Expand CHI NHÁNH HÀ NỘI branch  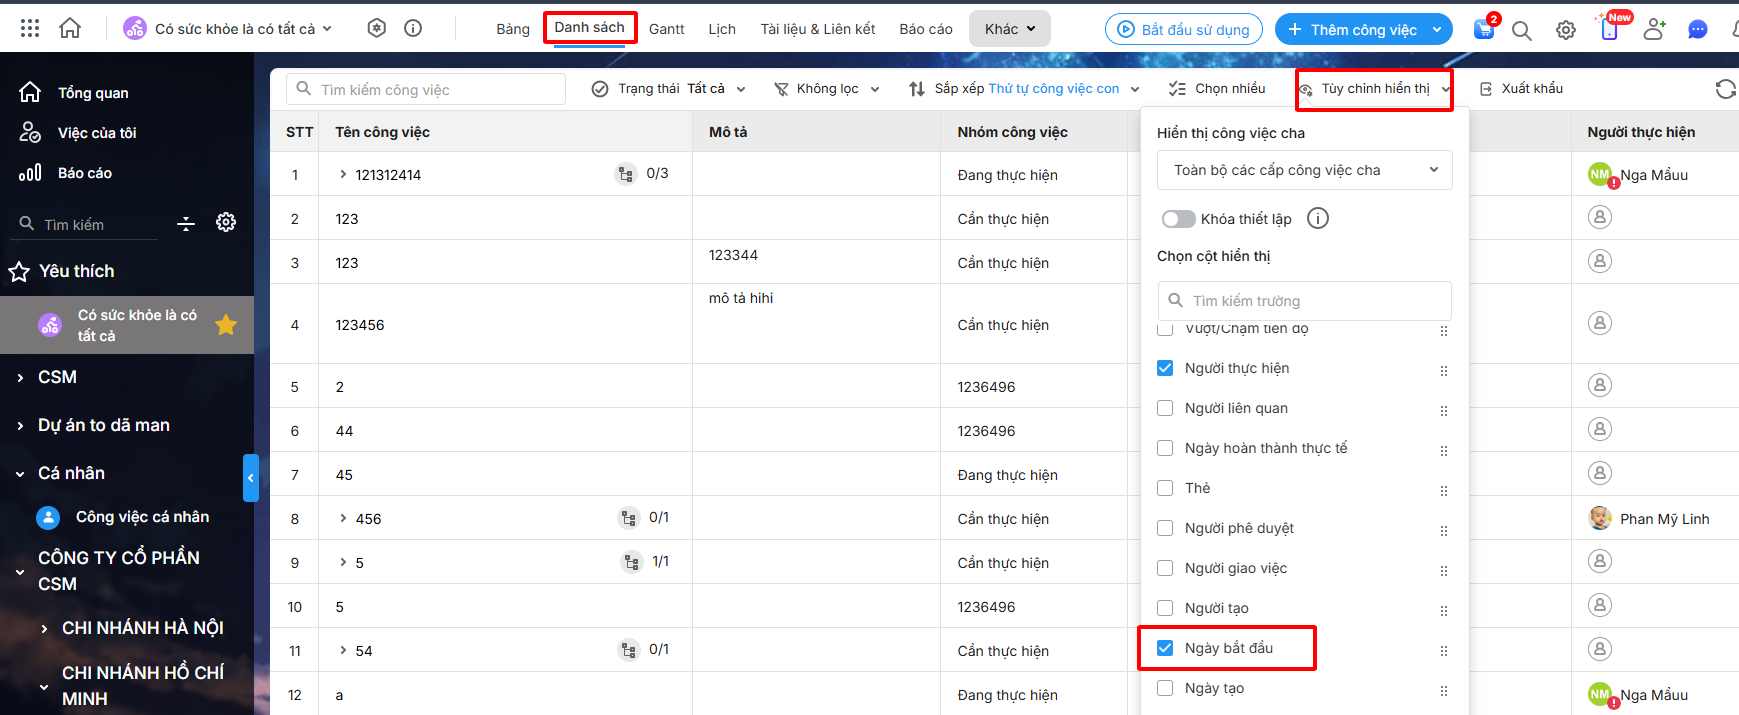[44, 629]
